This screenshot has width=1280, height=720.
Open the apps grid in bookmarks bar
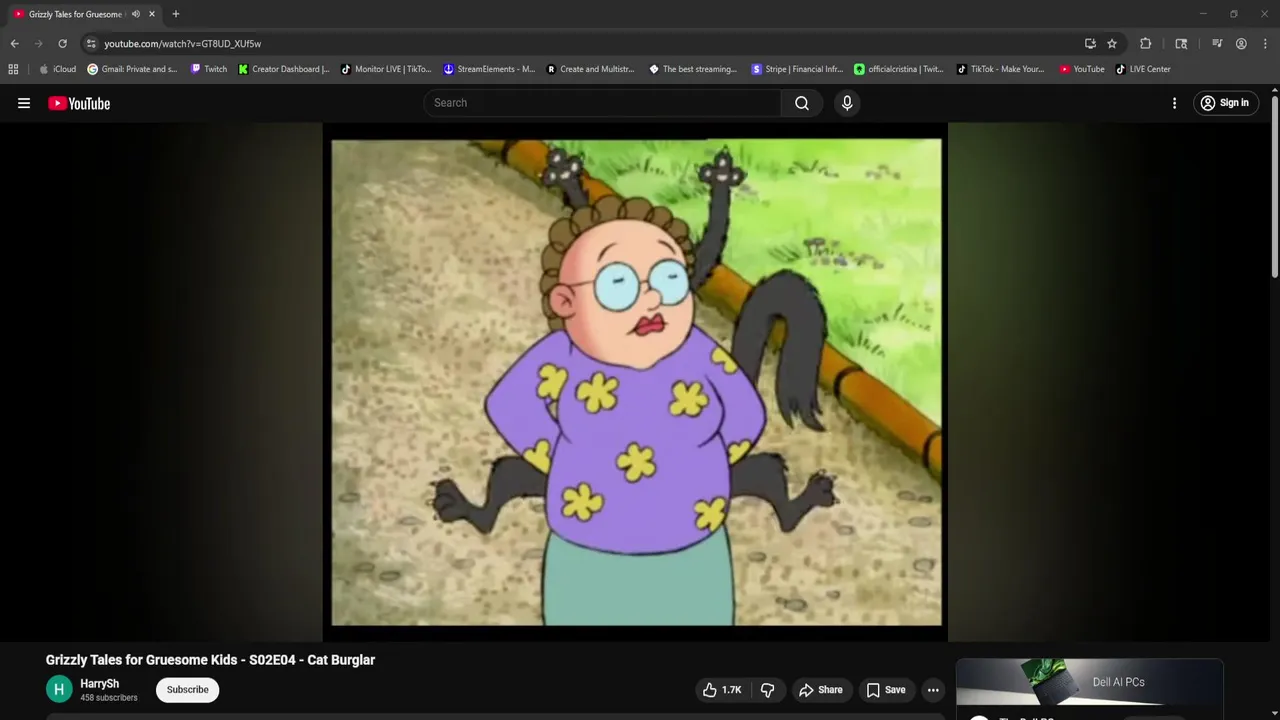[13, 69]
